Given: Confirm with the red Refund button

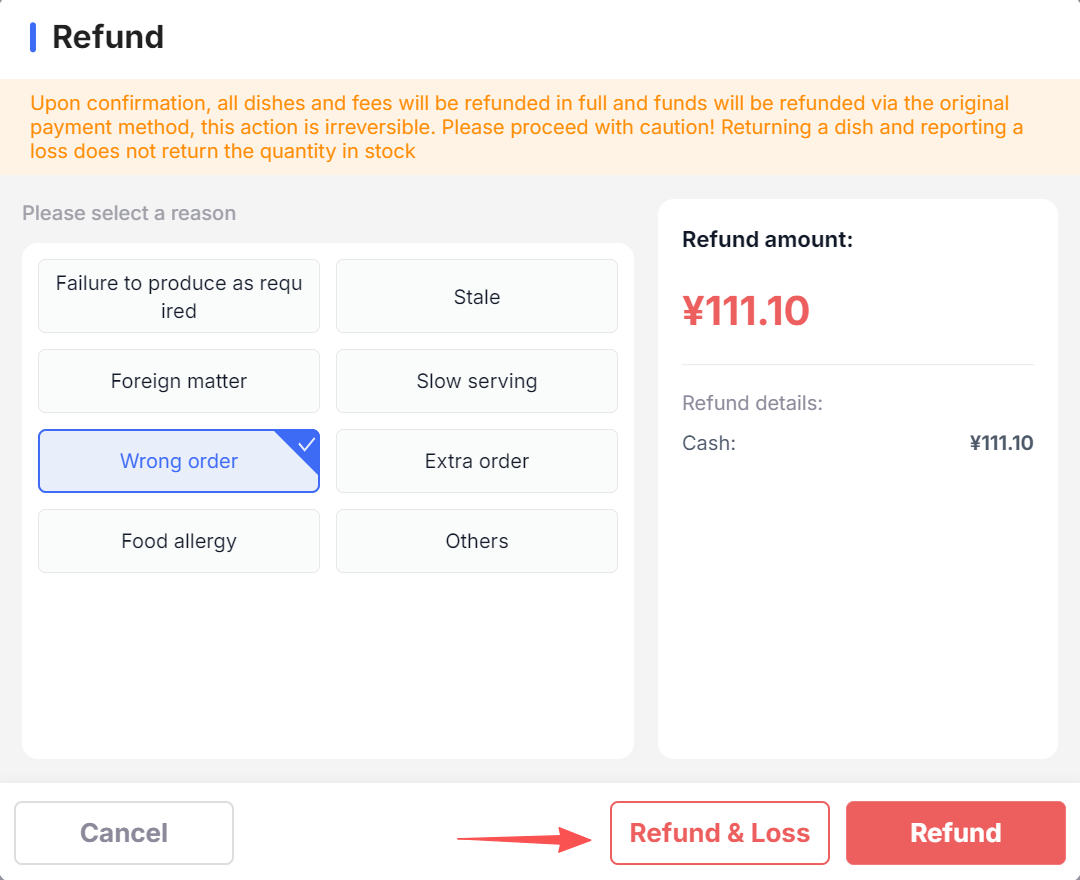Looking at the screenshot, I should 955,833.
